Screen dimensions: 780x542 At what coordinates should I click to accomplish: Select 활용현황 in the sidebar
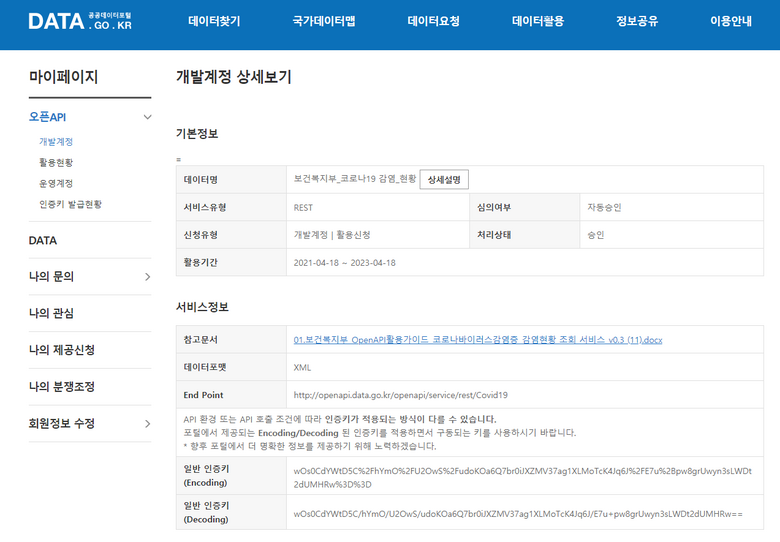coord(56,162)
